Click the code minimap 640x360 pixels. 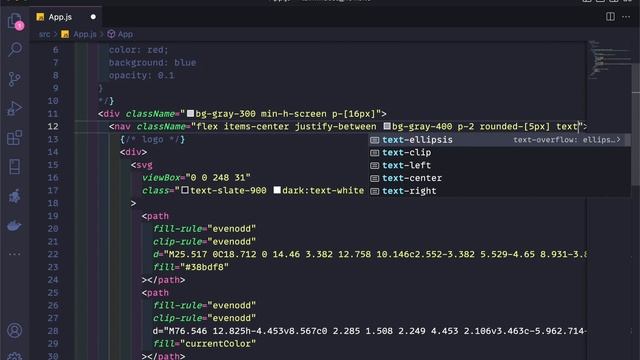coord(609,59)
